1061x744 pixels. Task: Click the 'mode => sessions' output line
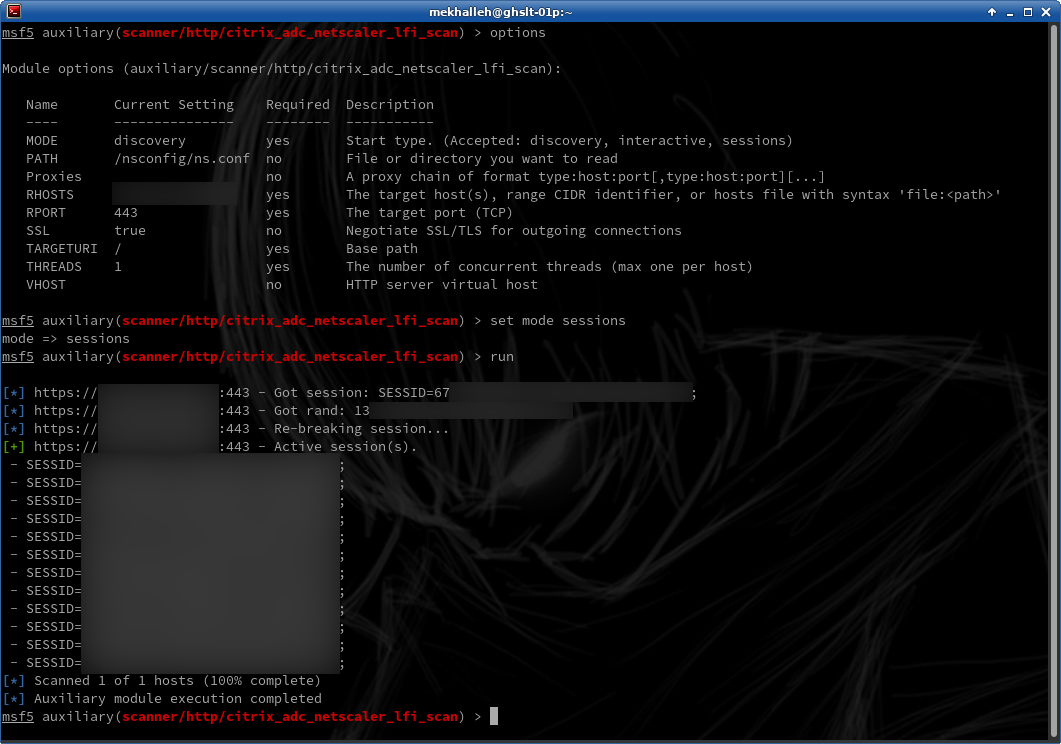(x=66, y=339)
